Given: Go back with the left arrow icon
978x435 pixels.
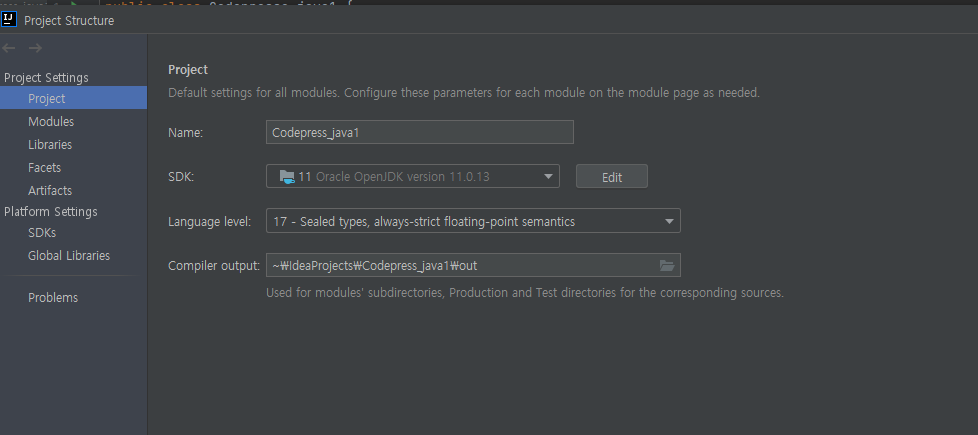Looking at the screenshot, I should [x=9, y=48].
